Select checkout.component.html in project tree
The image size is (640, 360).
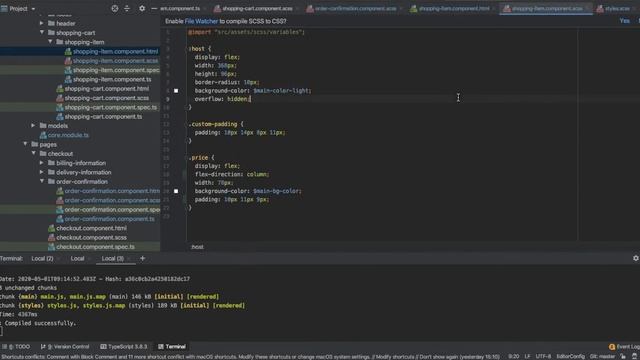[91, 228]
